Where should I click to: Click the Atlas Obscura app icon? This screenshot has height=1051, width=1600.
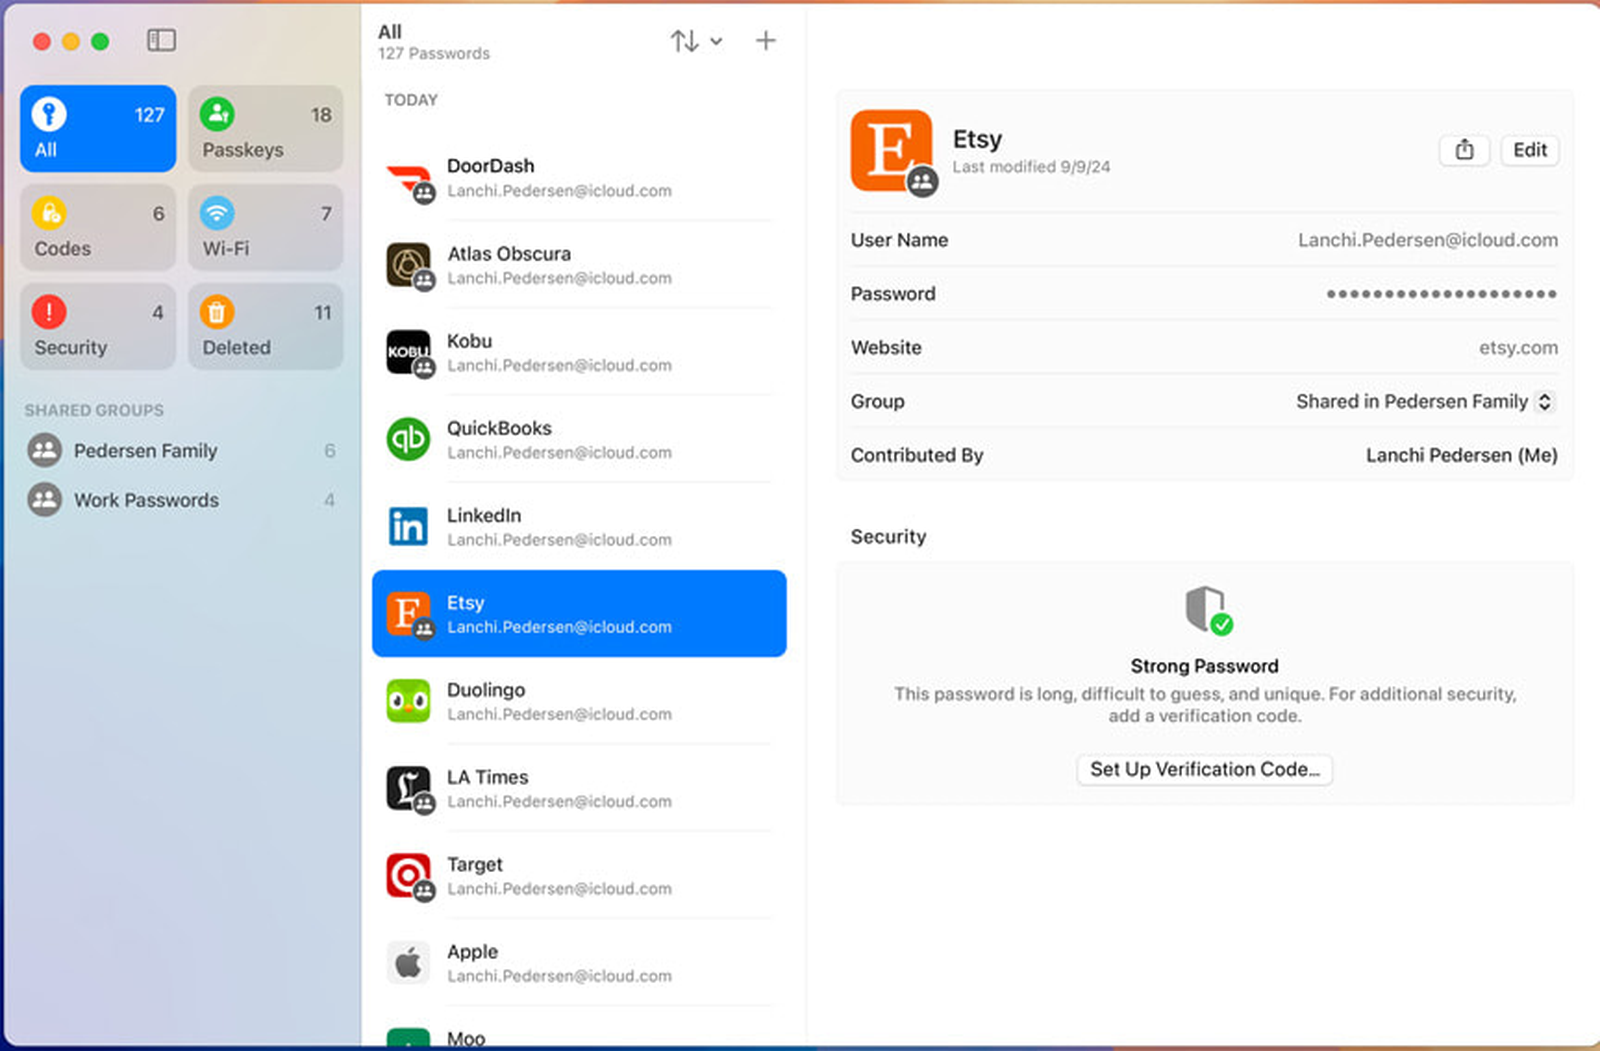click(408, 265)
